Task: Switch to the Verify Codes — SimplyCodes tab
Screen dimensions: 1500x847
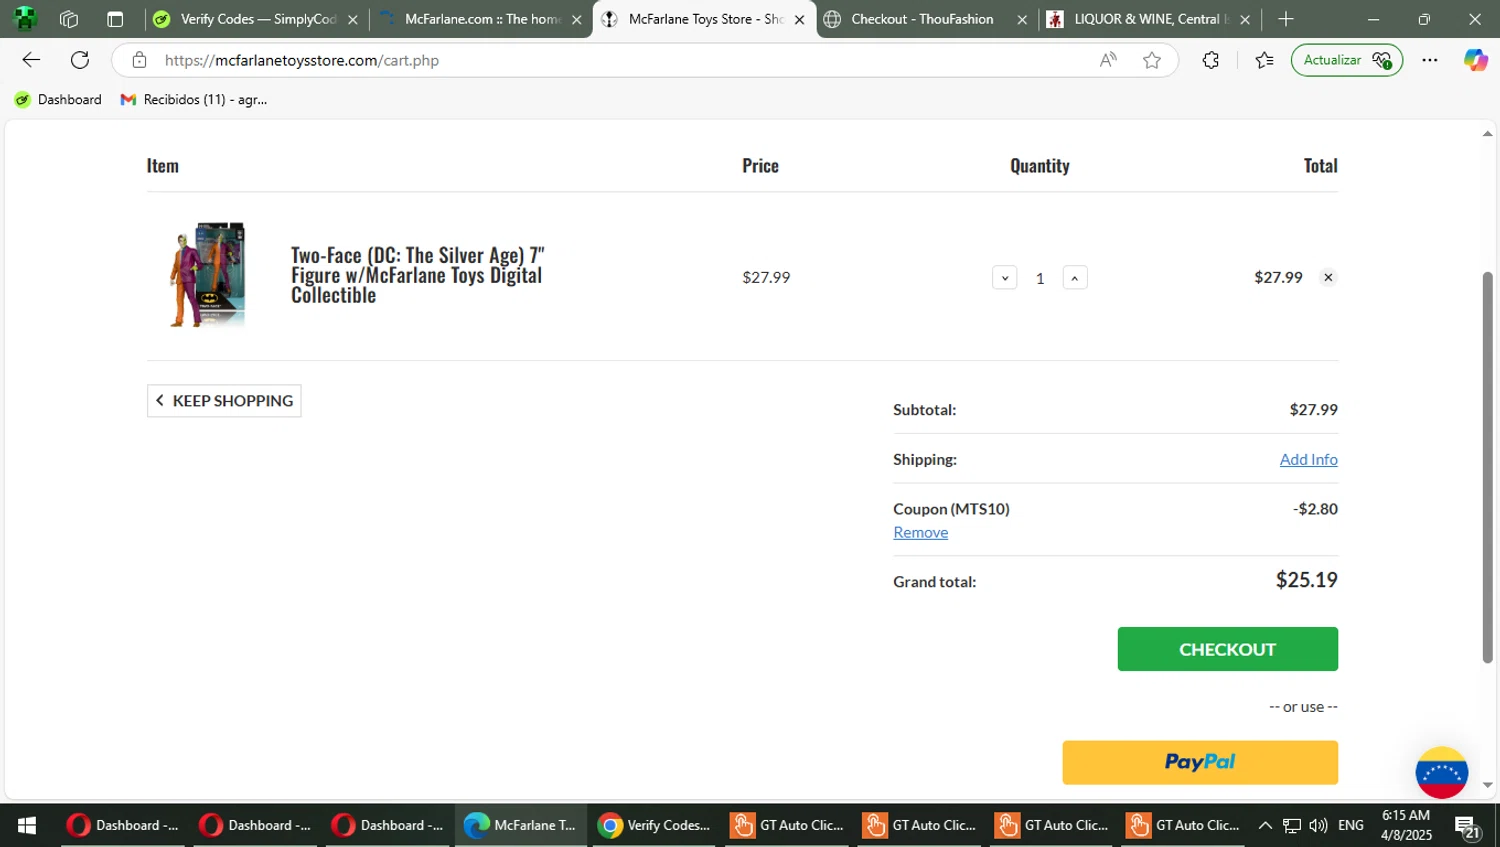Action: [x=256, y=19]
